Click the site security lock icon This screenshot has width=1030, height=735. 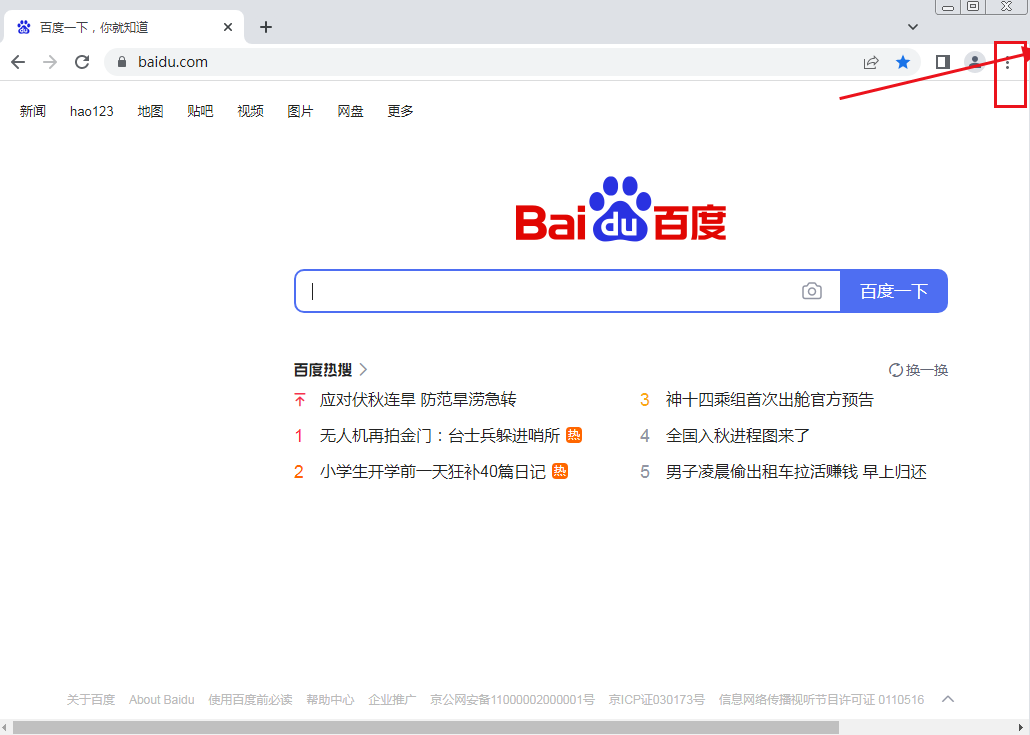(121, 61)
